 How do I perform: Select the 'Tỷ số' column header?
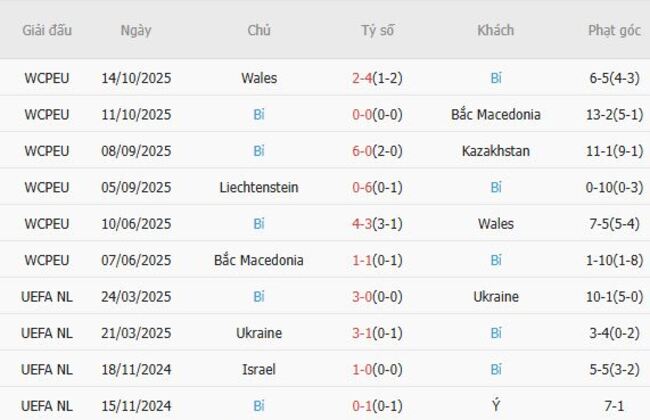(377, 30)
